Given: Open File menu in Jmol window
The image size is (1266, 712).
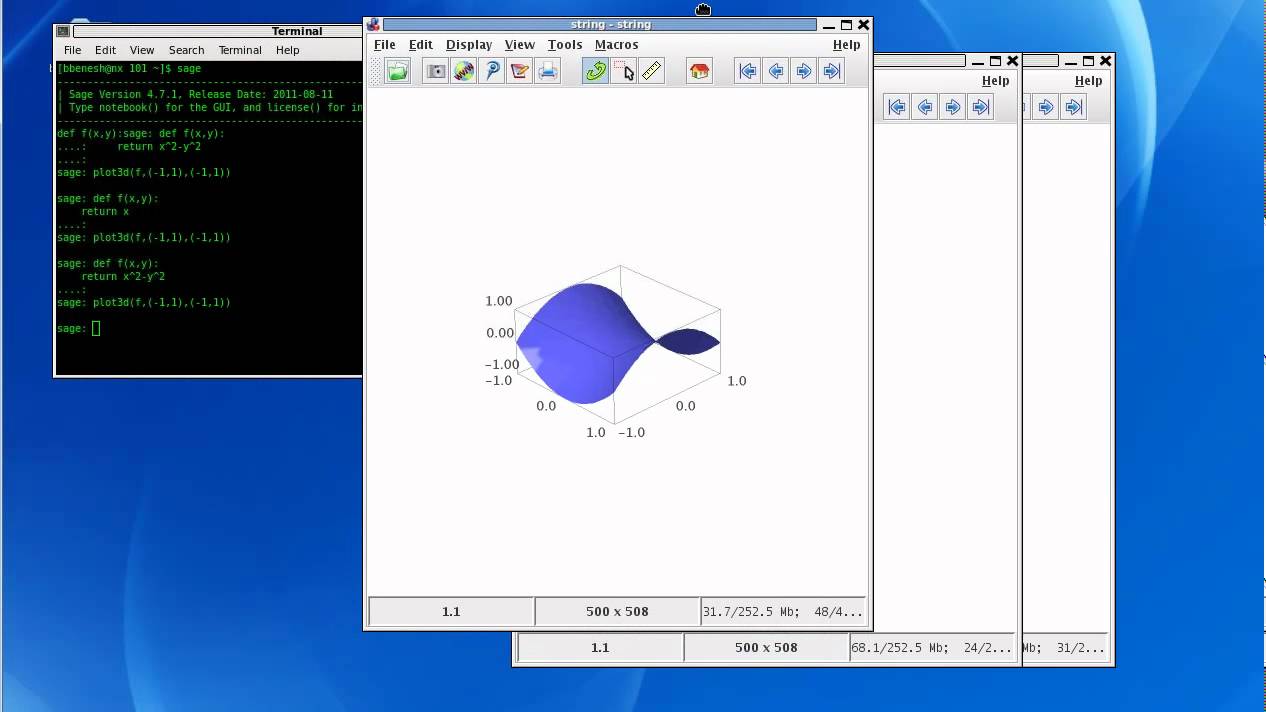Looking at the screenshot, I should (x=385, y=45).
